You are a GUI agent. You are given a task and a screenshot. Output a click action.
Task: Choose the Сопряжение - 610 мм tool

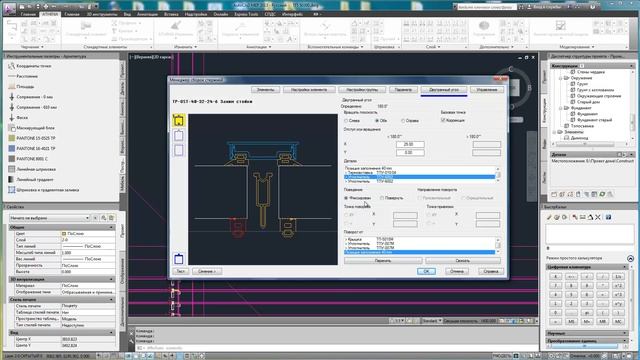point(32,107)
